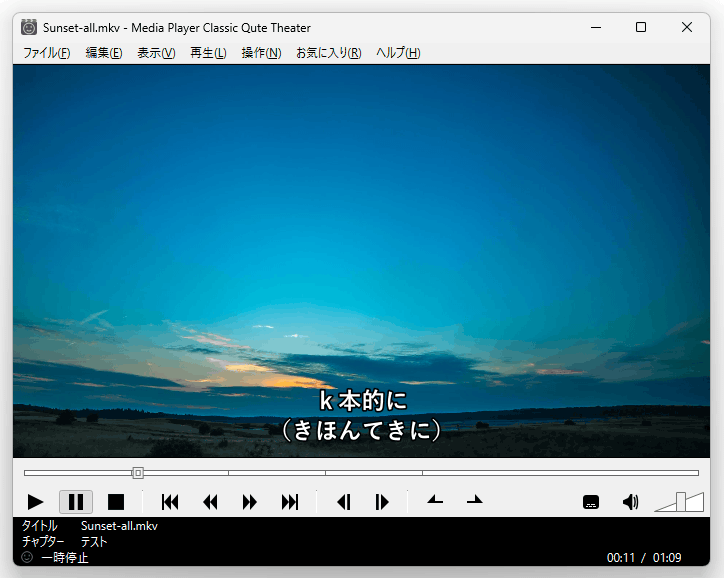Open the お気に入り(R) menu
Viewport: 724px width, 578px height.
329,53
